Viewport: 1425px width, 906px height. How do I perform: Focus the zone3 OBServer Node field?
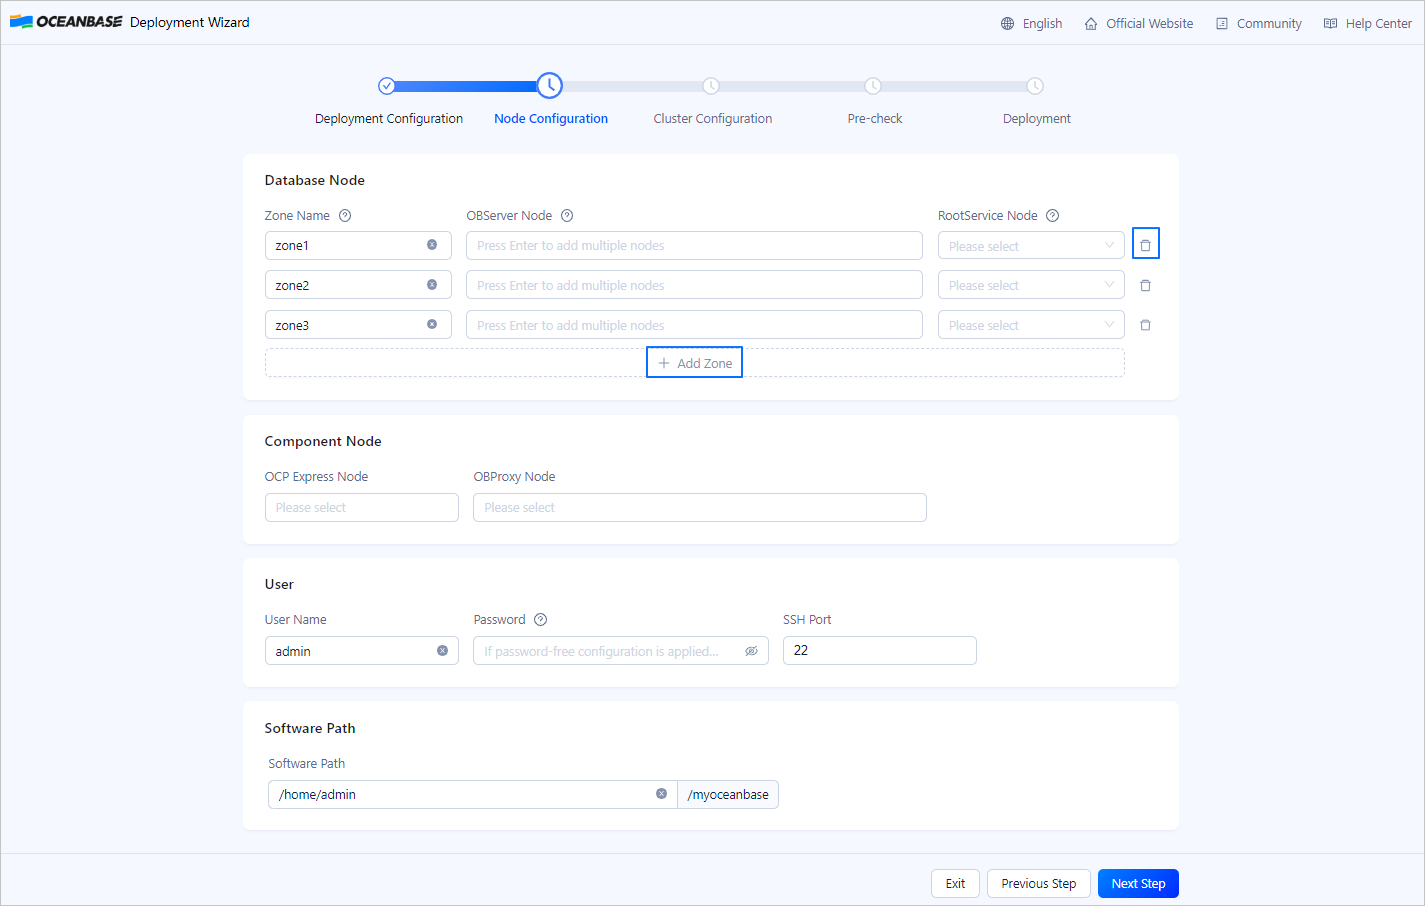pyautogui.click(x=694, y=325)
